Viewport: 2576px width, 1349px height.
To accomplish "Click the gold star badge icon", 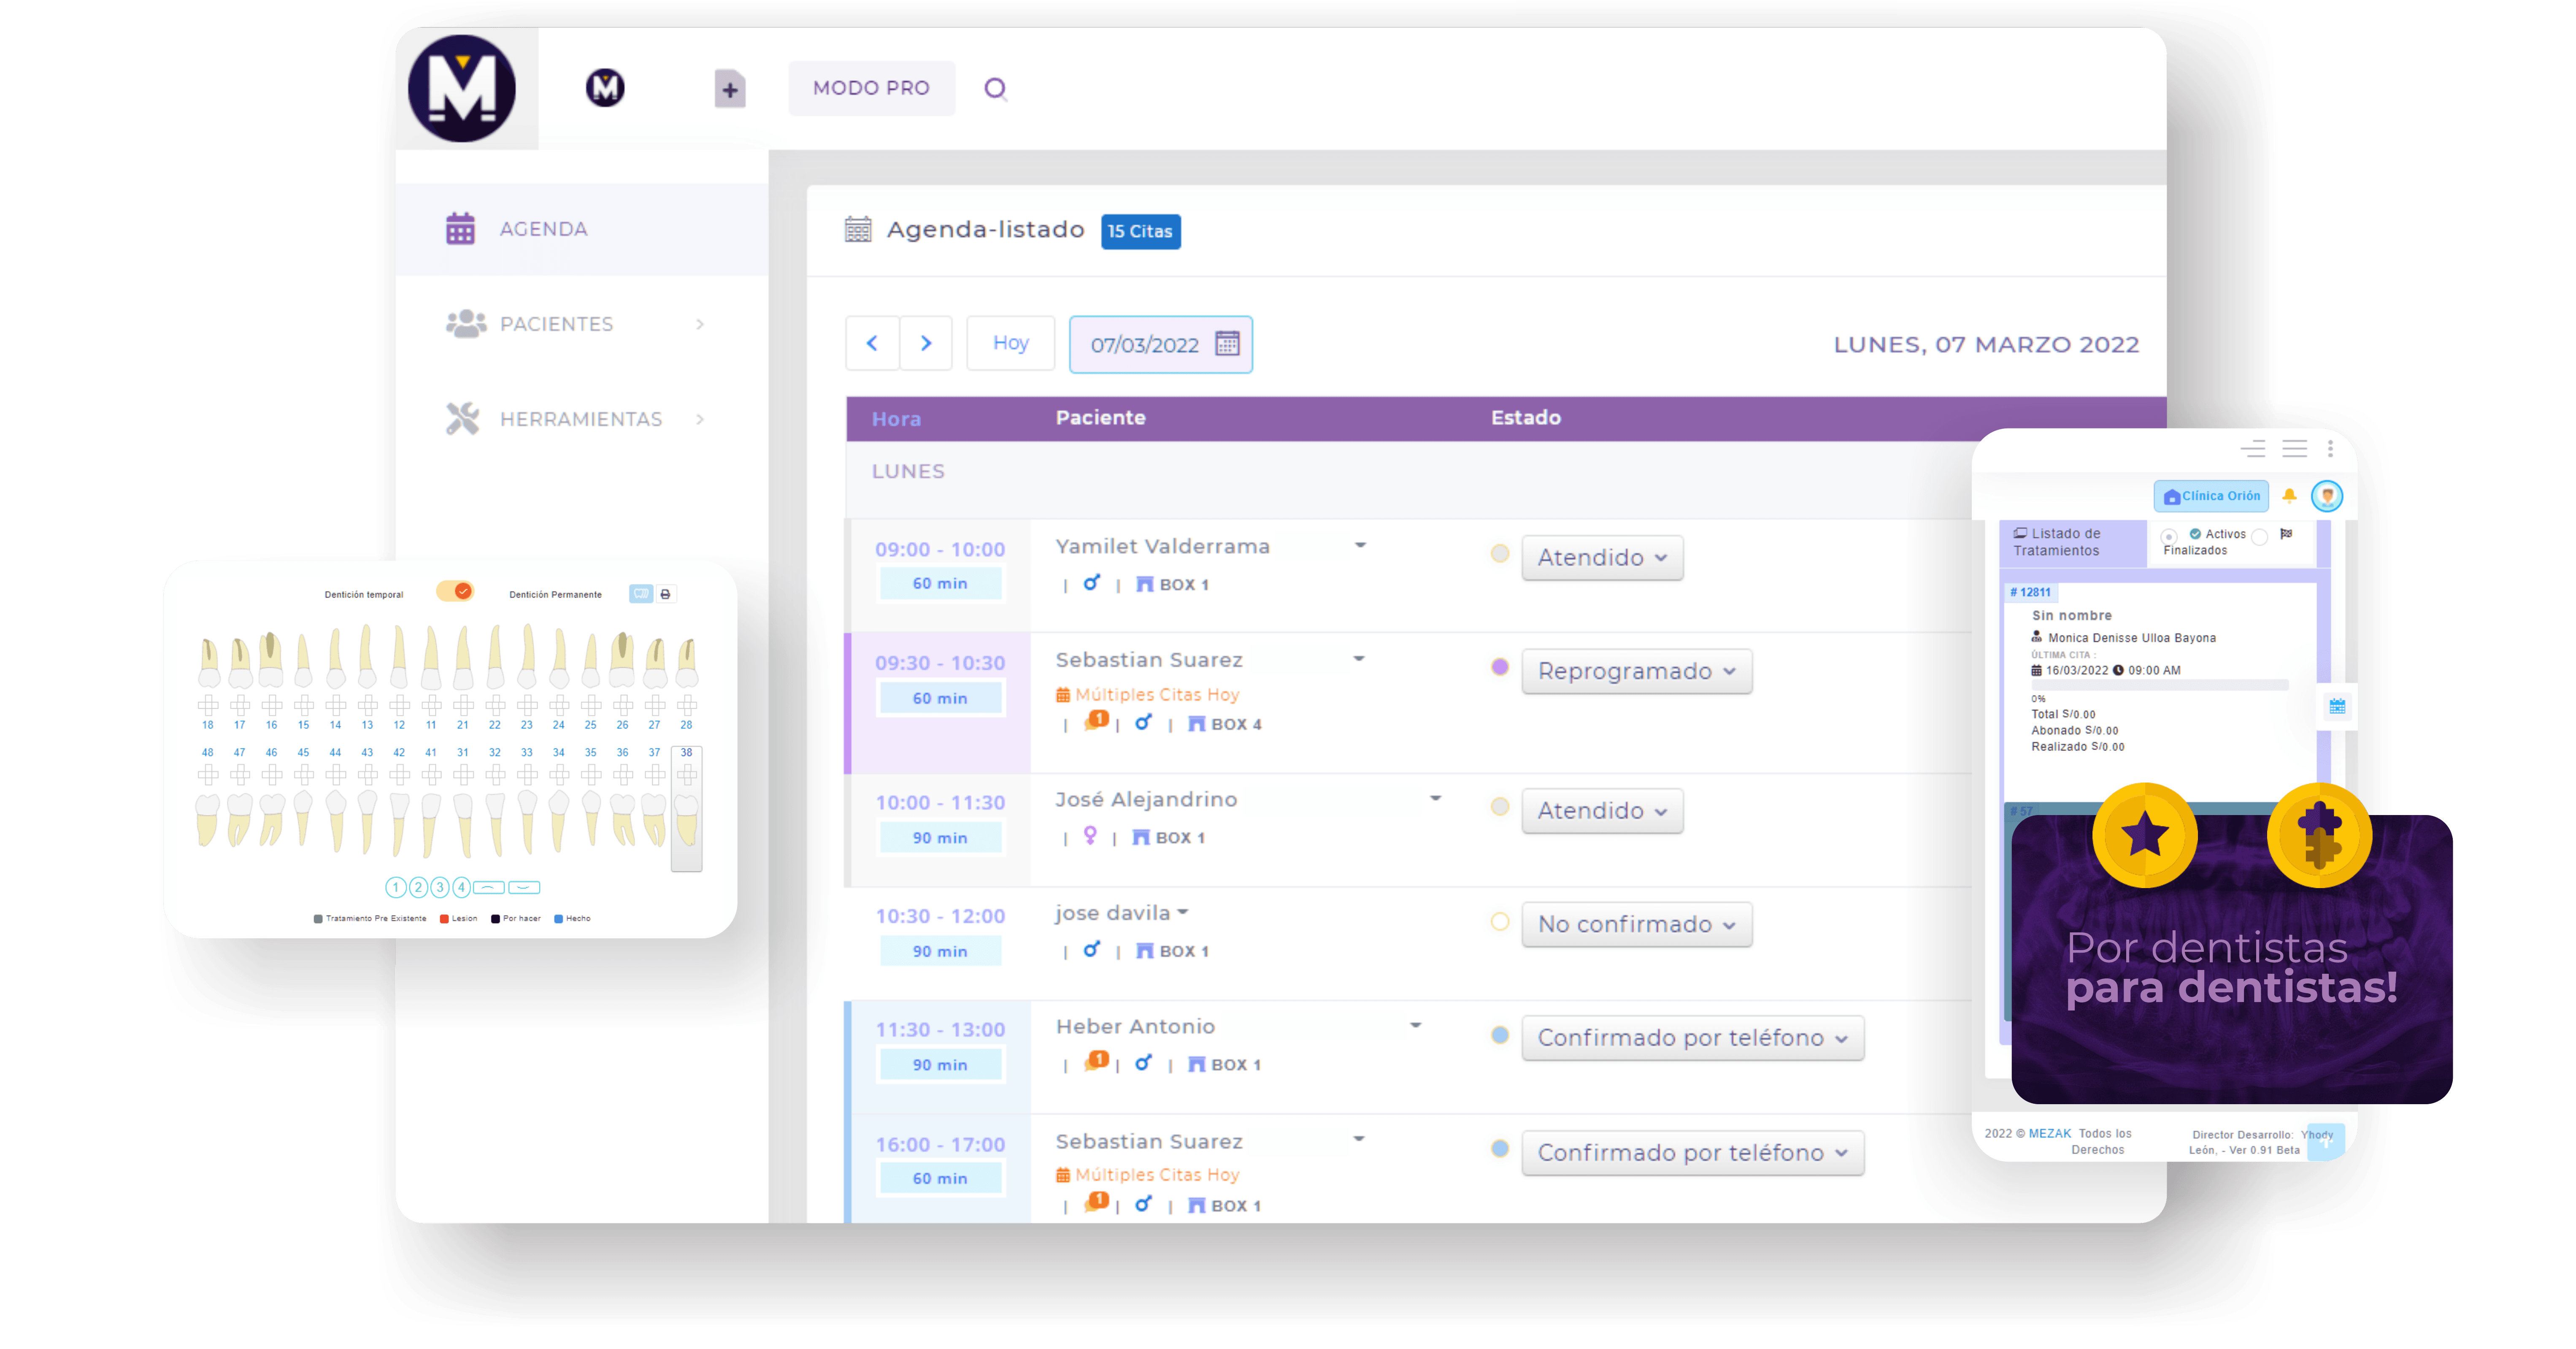I will pyautogui.click(x=2145, y=835).
